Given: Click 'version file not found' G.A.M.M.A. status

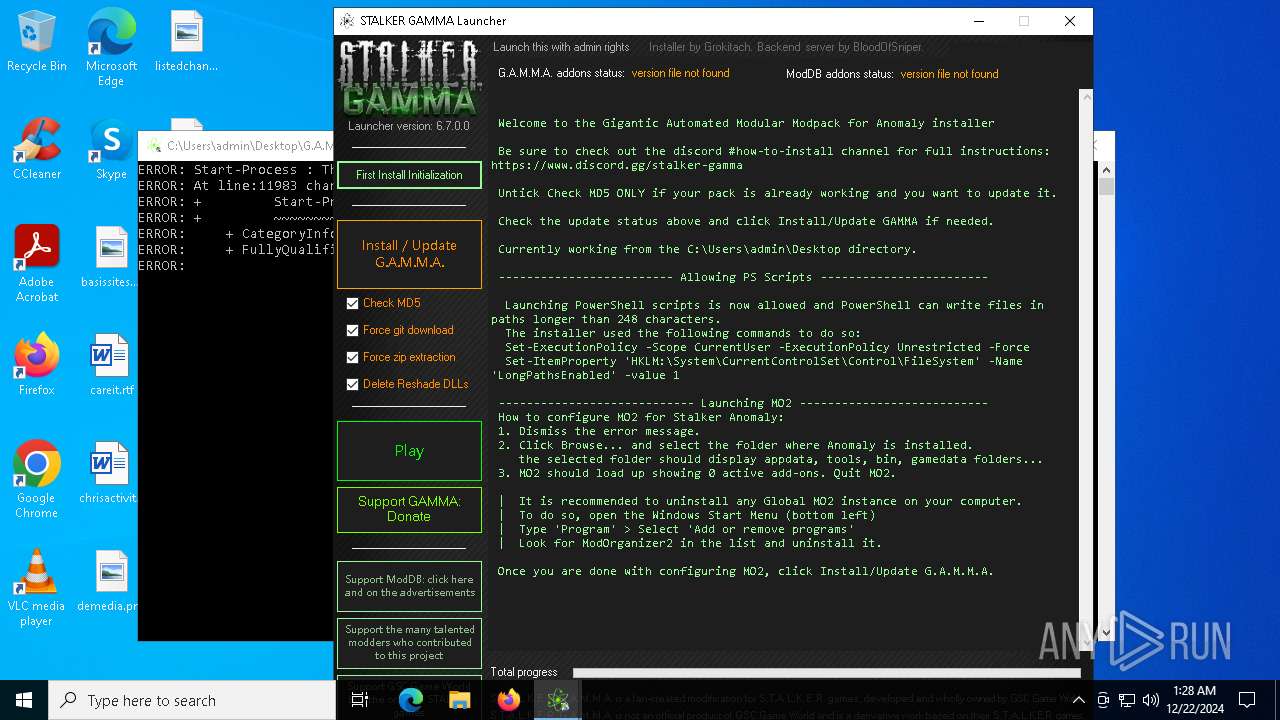Looking at the screenshot, I should coord(680,73).
